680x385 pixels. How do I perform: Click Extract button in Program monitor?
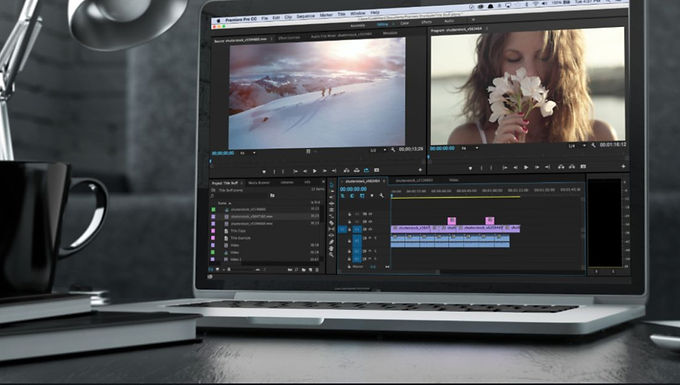(572, 166)
